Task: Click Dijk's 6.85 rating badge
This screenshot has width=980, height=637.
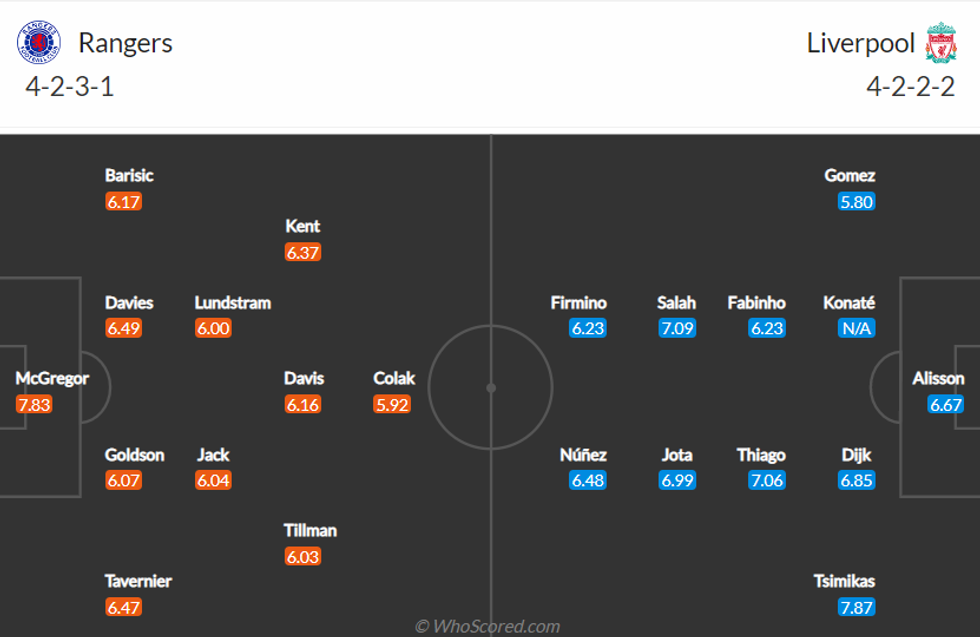Action: 857,480
